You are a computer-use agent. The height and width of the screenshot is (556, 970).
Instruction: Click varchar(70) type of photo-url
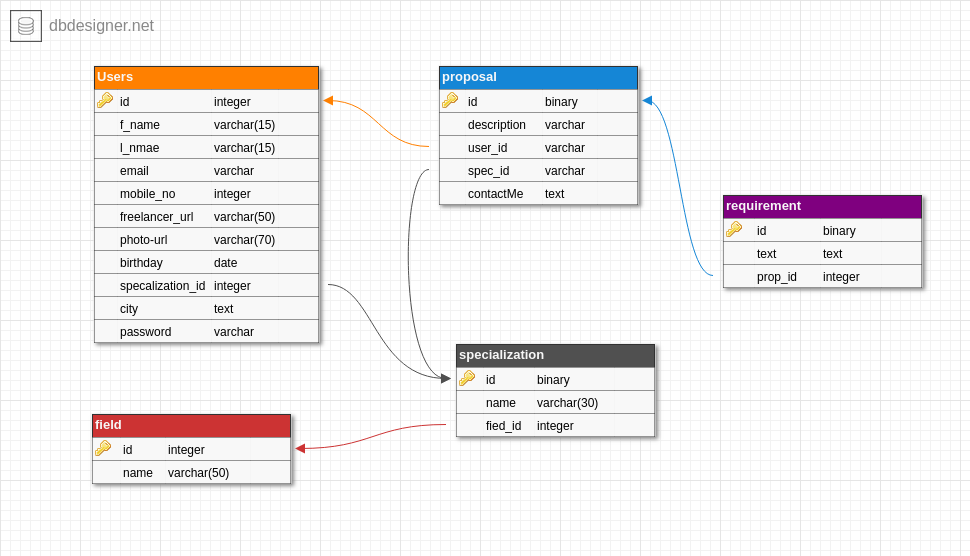[244, 239]
